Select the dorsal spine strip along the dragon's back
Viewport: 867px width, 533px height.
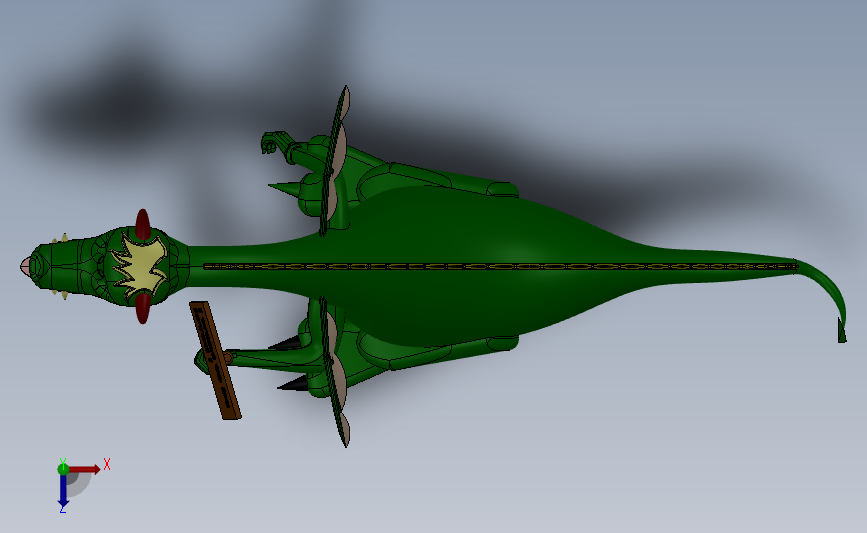tap(501, 266)
